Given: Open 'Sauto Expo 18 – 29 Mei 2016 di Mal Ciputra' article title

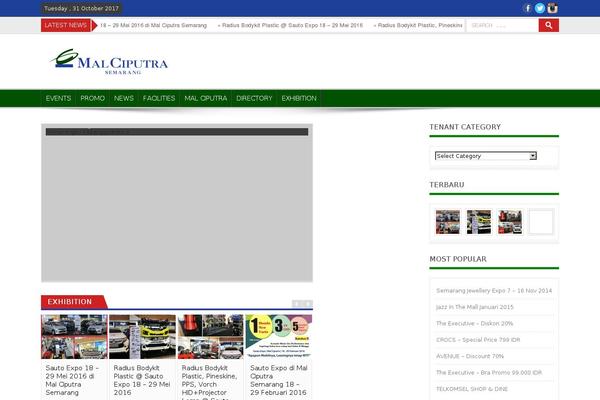Looking at the screenshot, I should click(72, 380).
